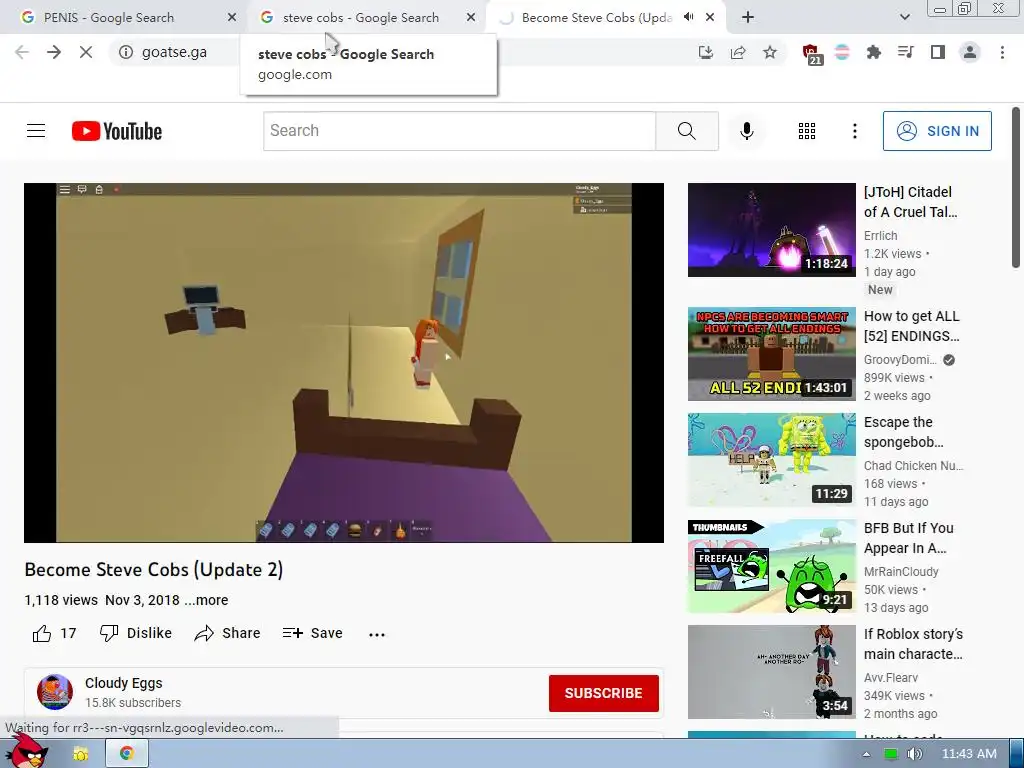Click the Dislike button

(x=136, y=633)
